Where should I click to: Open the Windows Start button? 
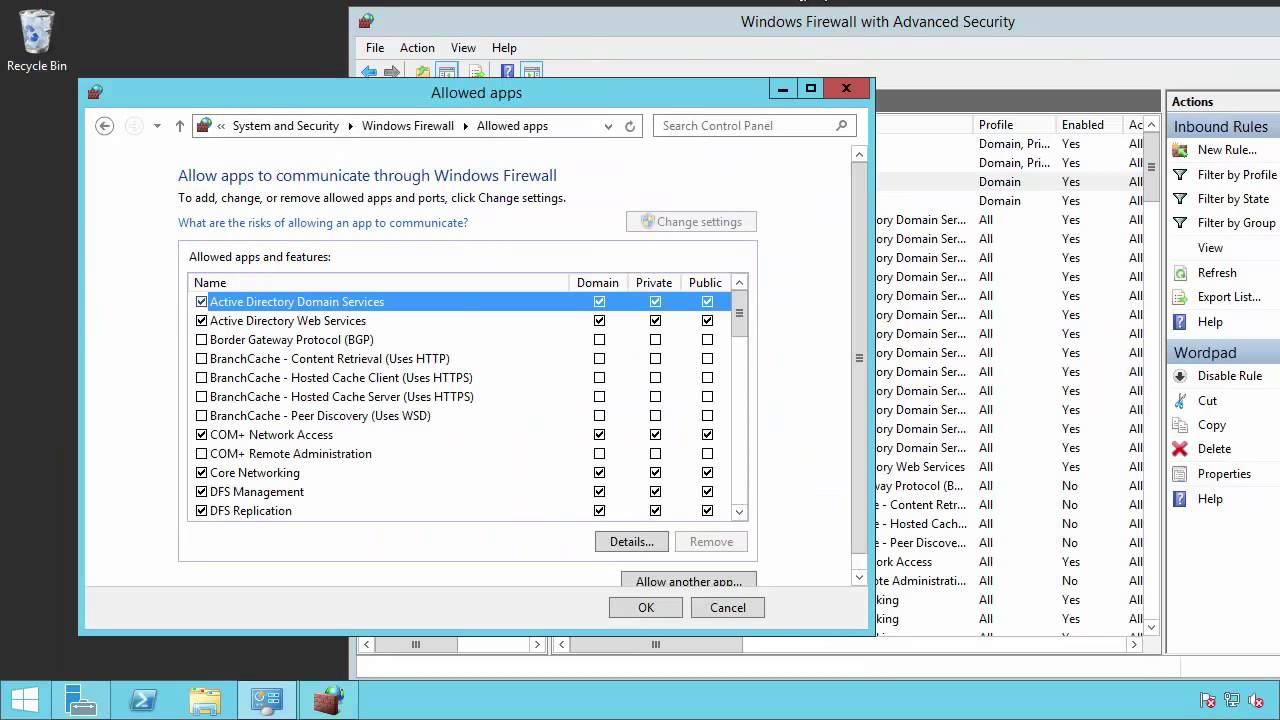[x=25, y=700]
